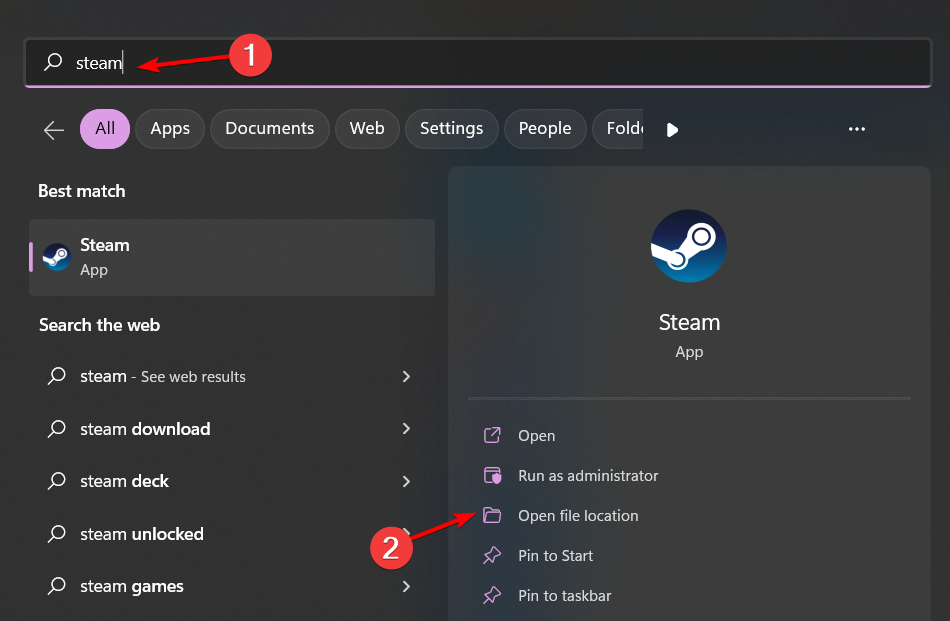
Task: Click the Open file location folder icon
Action: (x=492, y=515)
